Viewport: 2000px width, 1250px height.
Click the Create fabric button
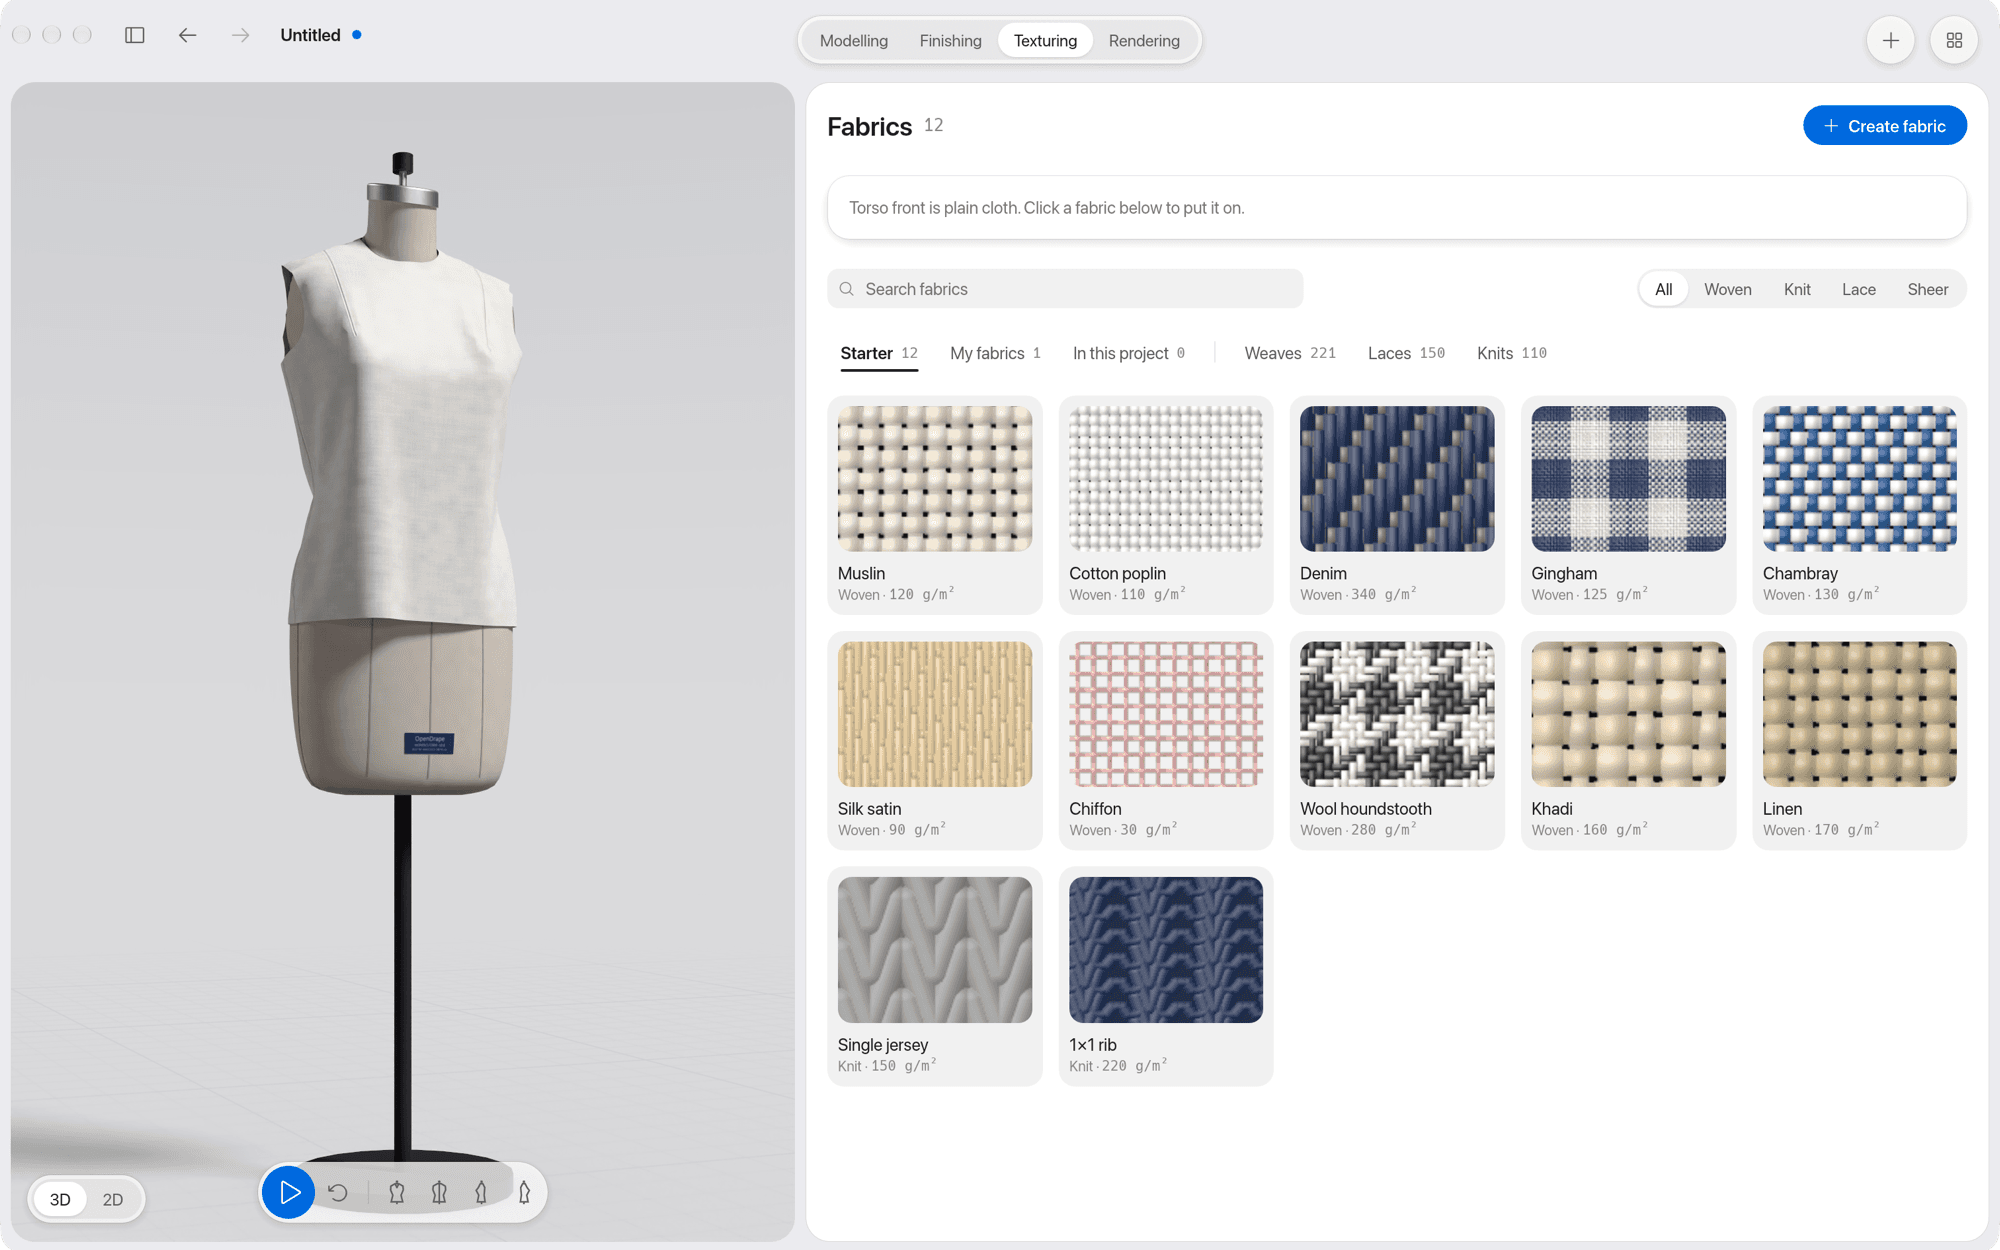(x=1884, y=126)
